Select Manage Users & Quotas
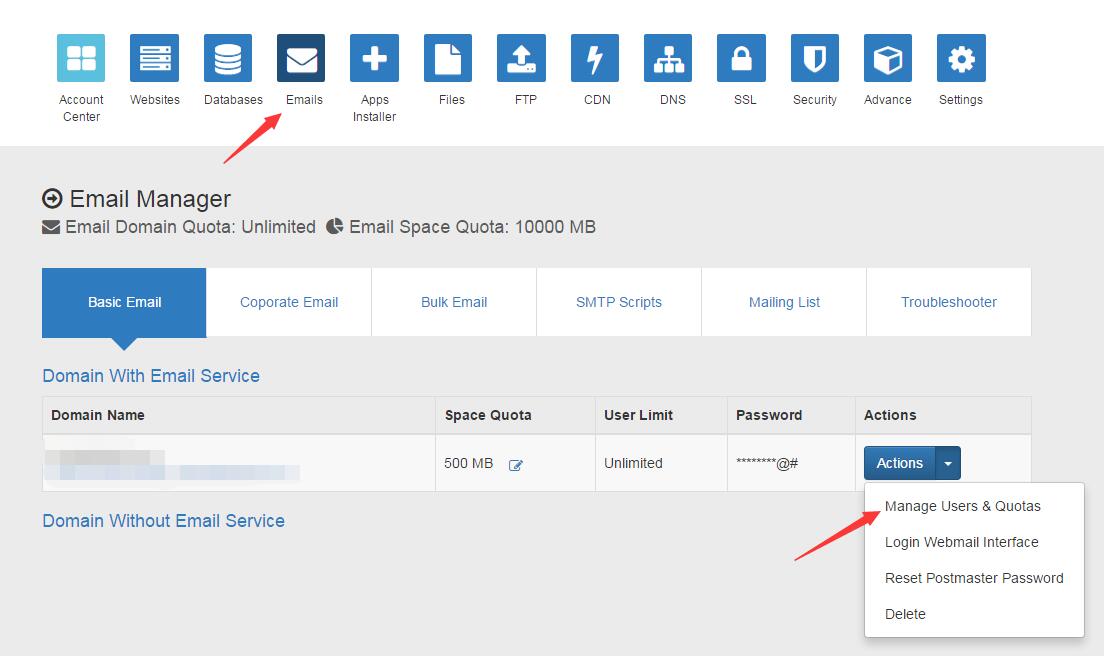The height and width of the screenshot is (656, 1104). 962,506
